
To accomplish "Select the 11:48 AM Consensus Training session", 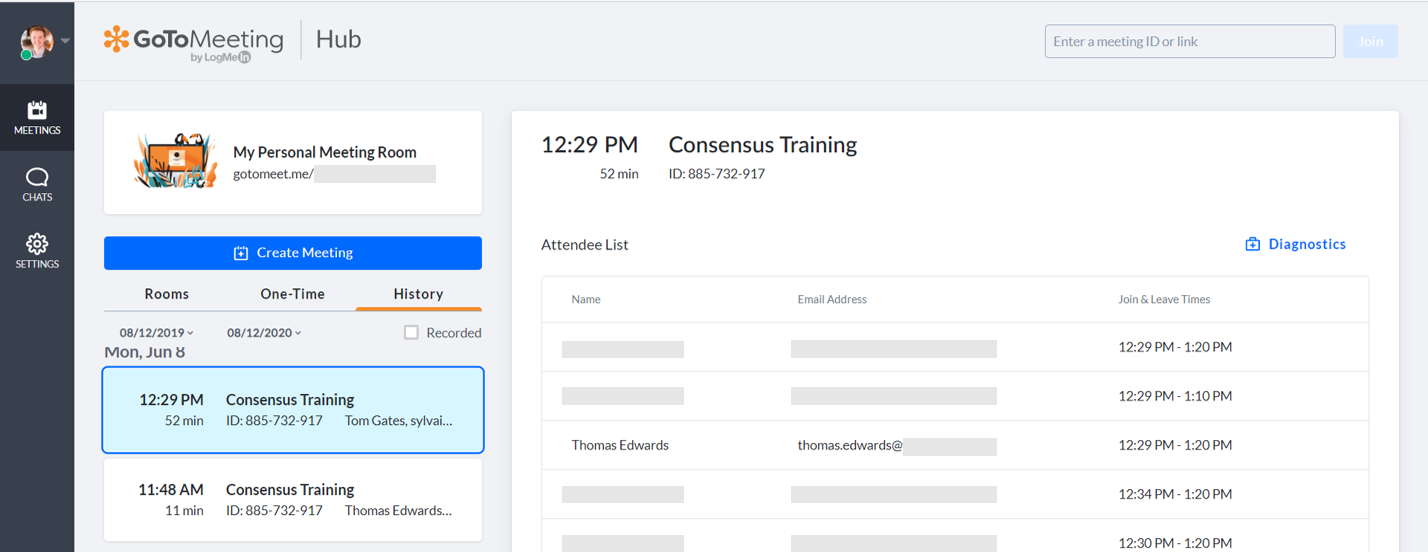I will pos(293,500).
